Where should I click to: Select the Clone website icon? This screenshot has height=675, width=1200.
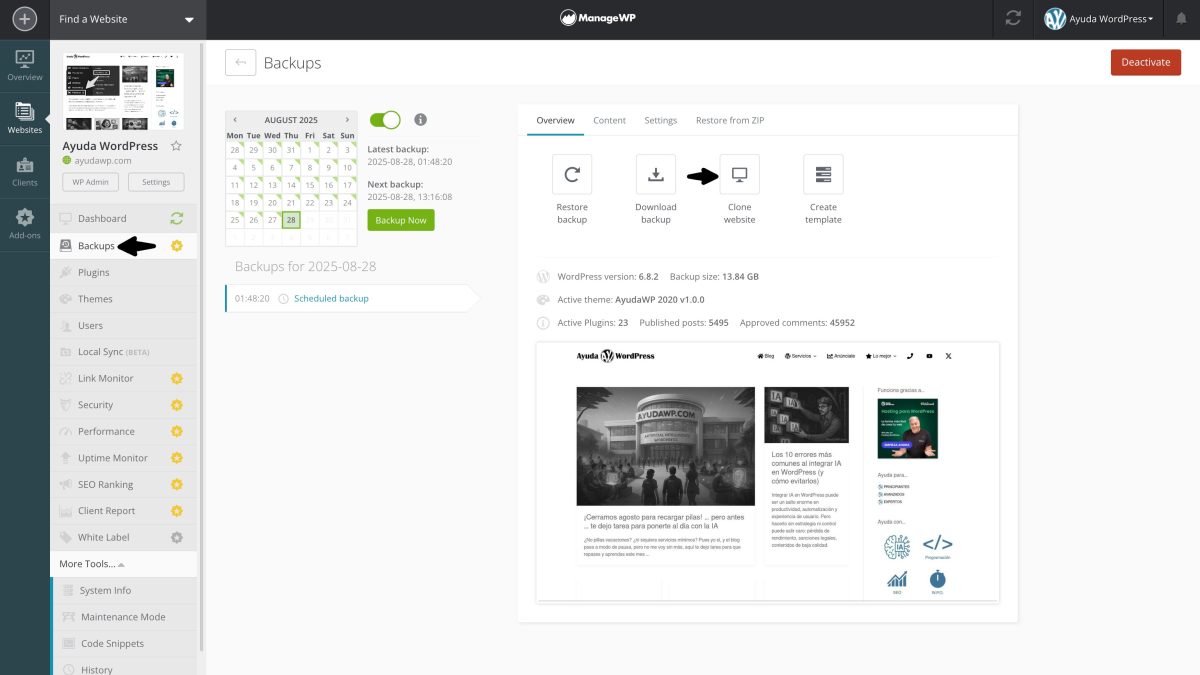739,174
